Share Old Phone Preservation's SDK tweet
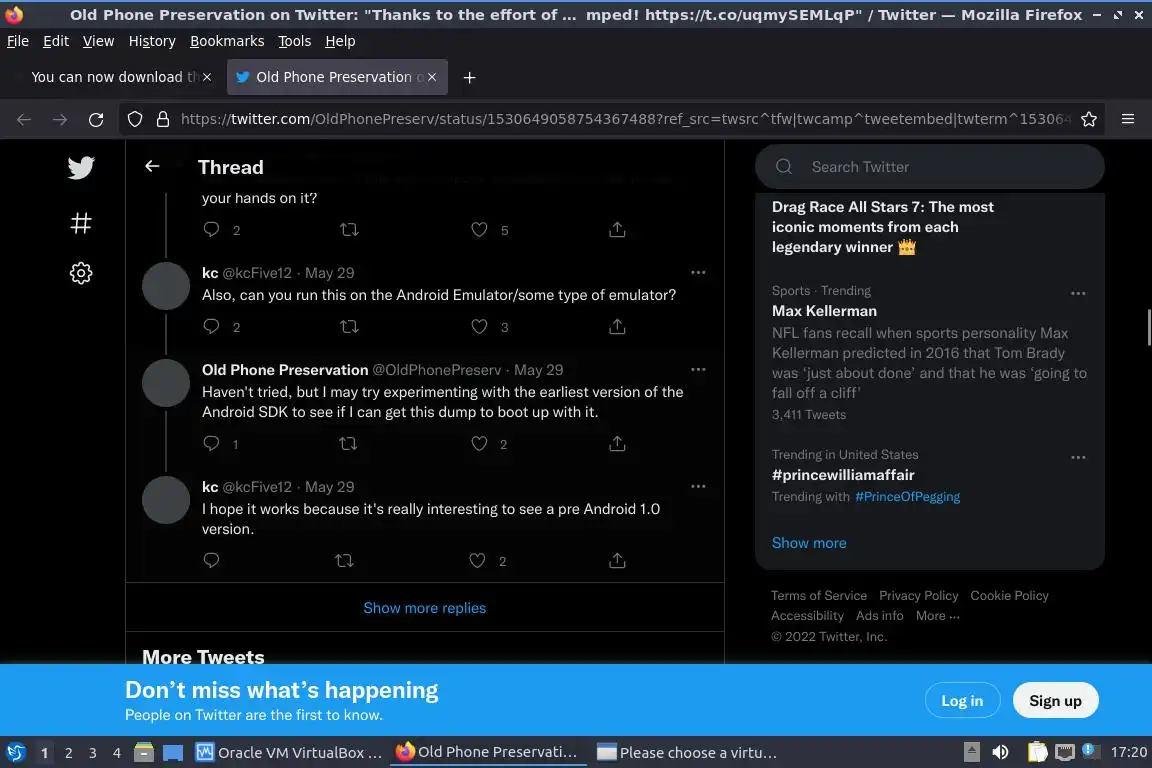1152x768 pixels. pos(617,443)
